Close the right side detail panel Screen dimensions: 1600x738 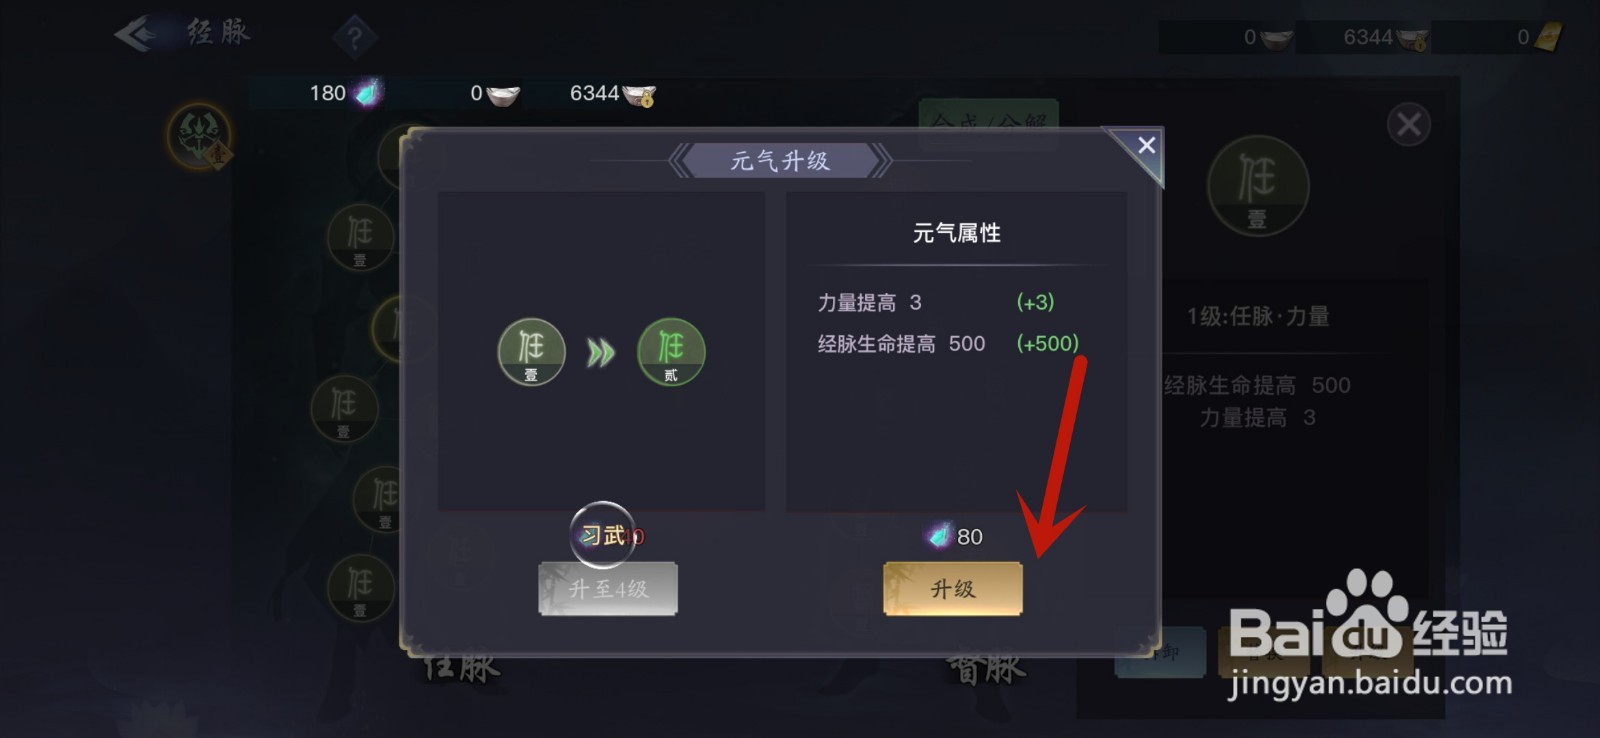tap(1408, 124)
